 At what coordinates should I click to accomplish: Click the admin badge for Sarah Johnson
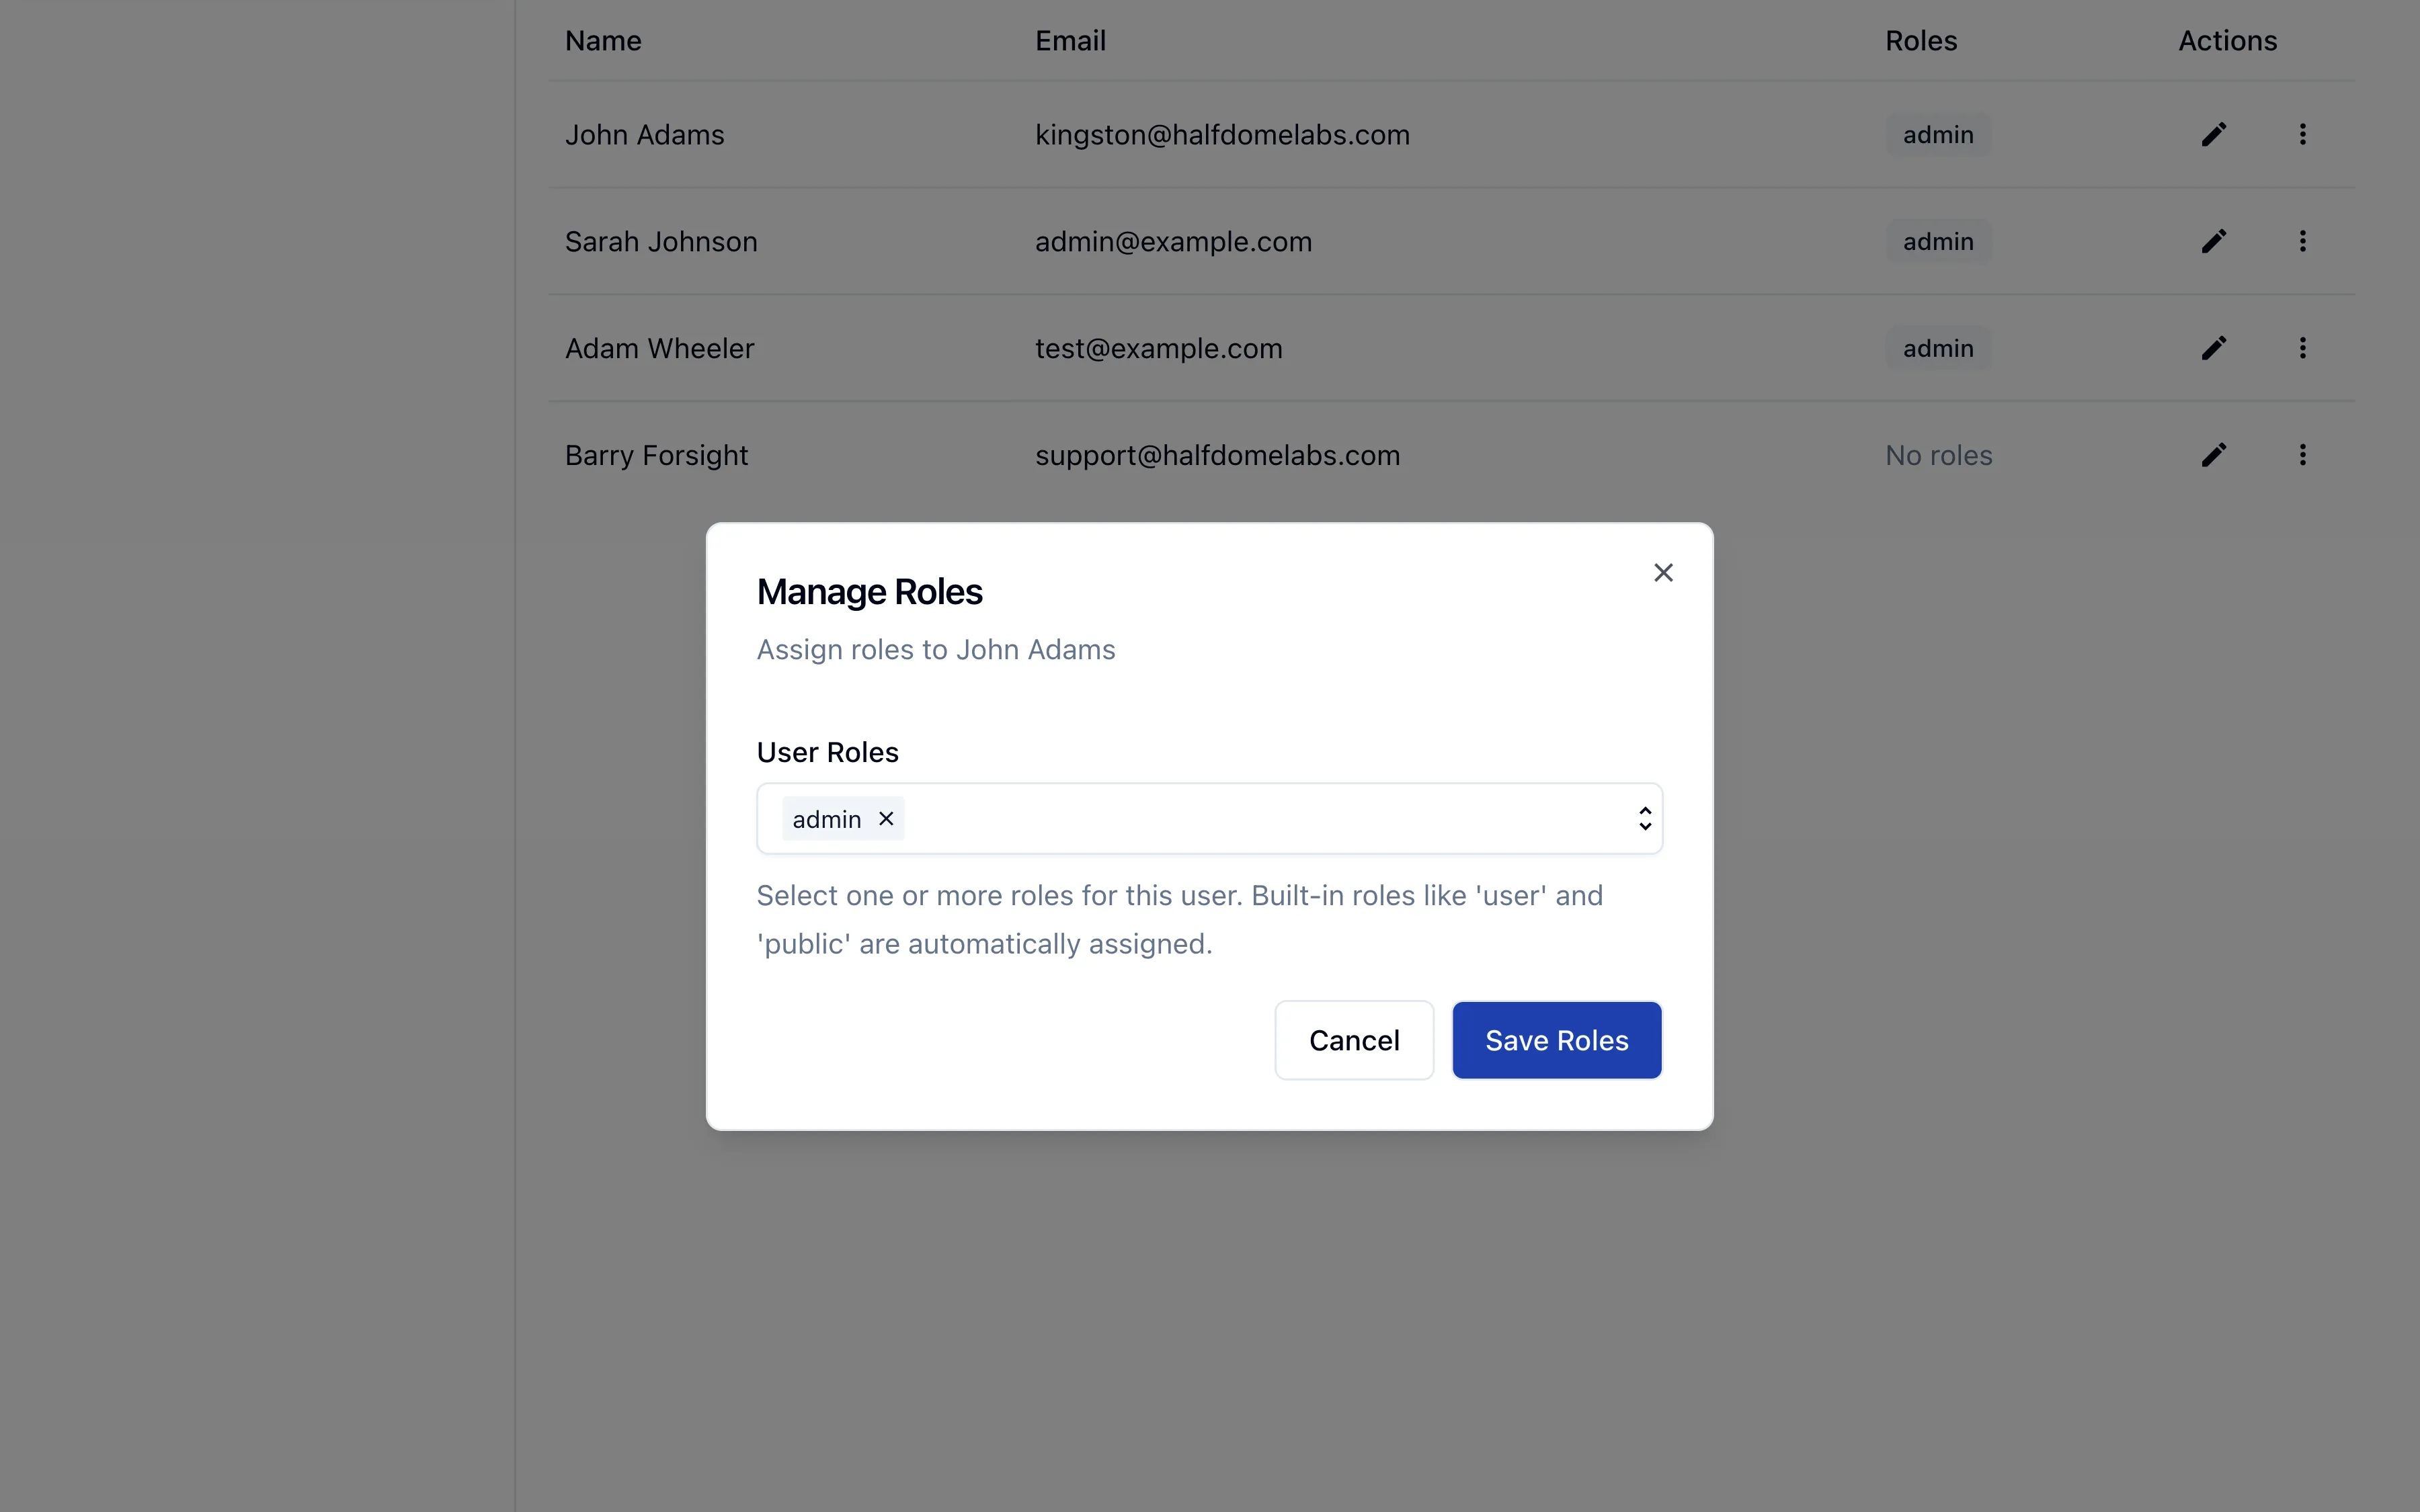coord(1937,241)
